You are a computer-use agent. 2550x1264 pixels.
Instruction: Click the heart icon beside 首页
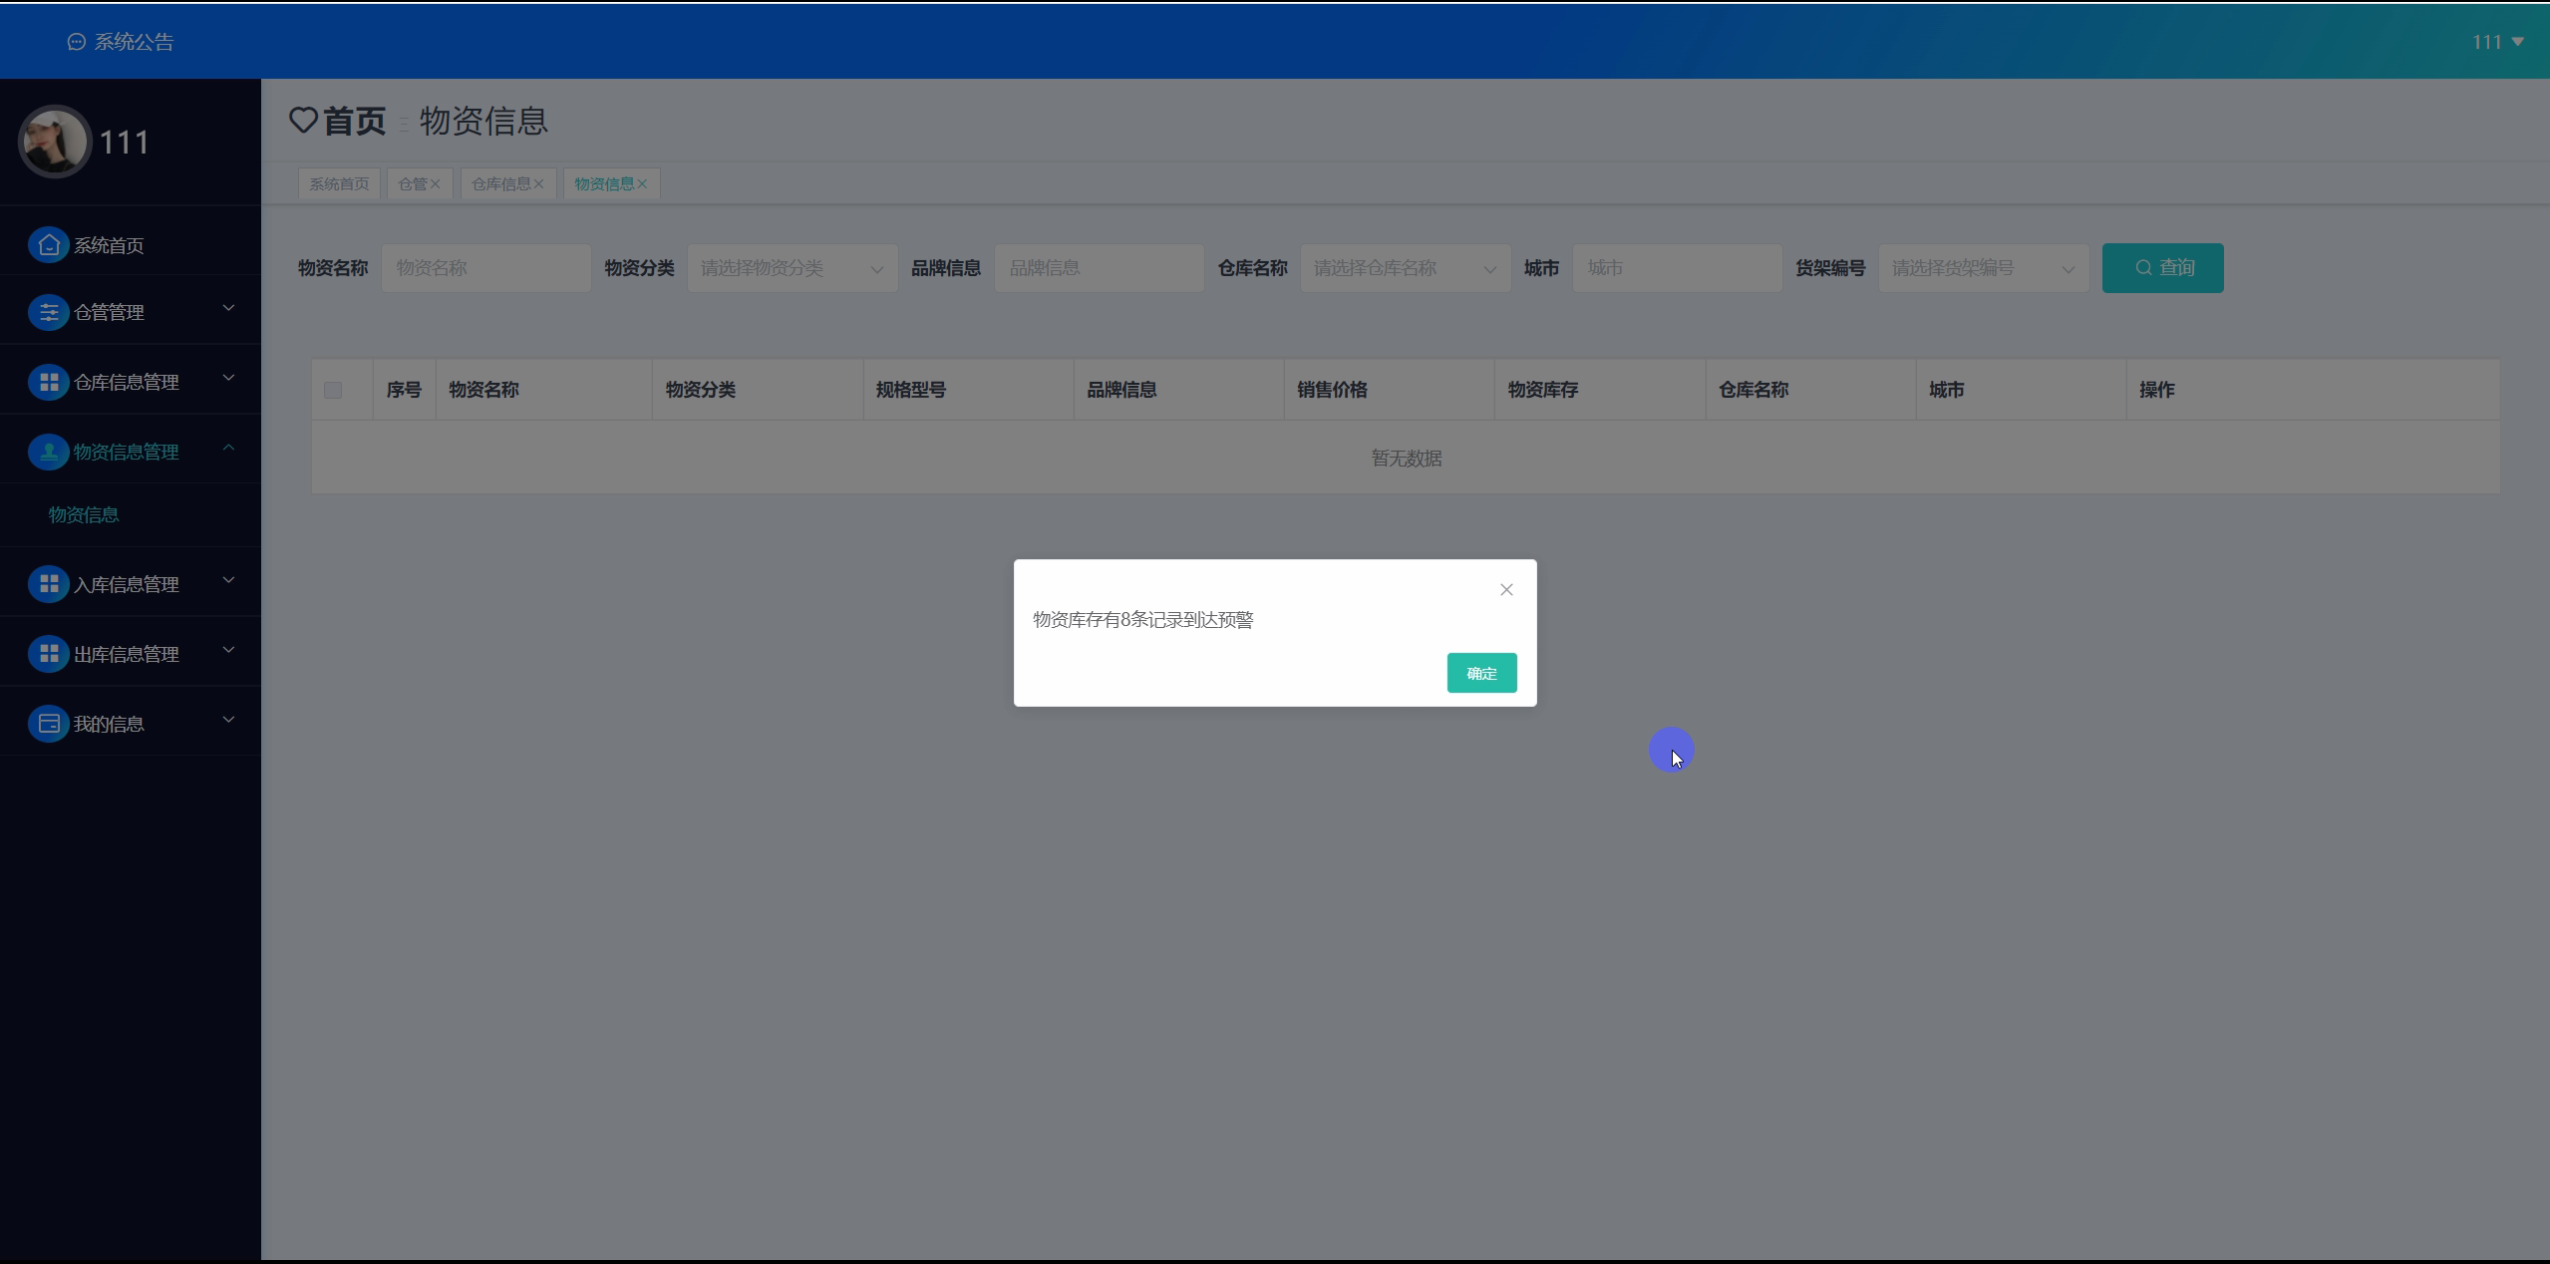(303, 121)
